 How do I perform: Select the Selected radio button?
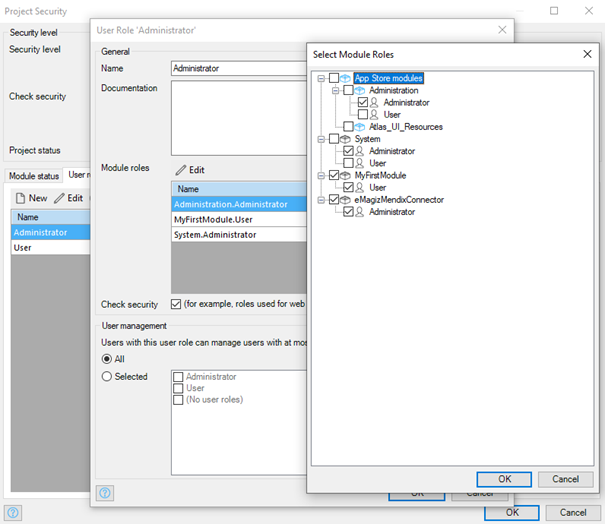click(107, 377)
